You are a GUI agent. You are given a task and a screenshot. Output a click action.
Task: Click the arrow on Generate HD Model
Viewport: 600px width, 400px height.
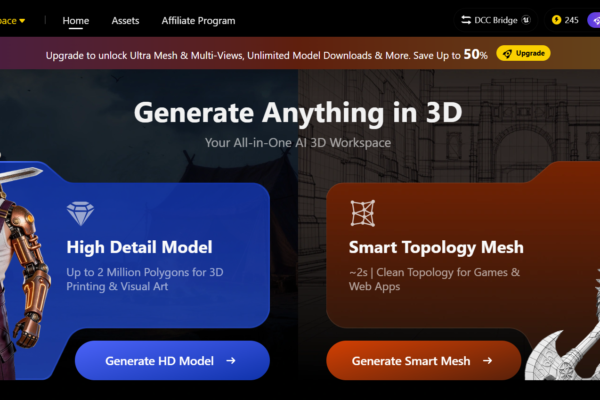pyautogui.click(x=231, y=361)
